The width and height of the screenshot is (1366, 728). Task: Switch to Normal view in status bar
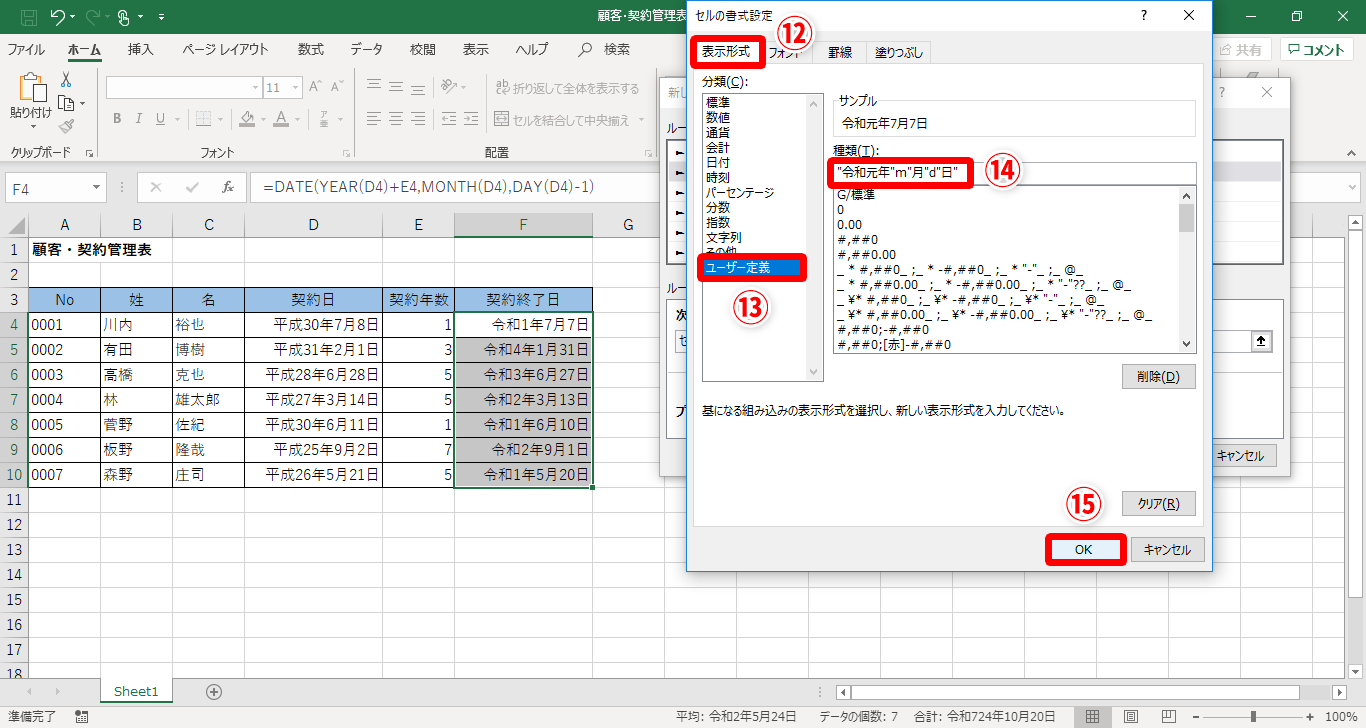1093,717
